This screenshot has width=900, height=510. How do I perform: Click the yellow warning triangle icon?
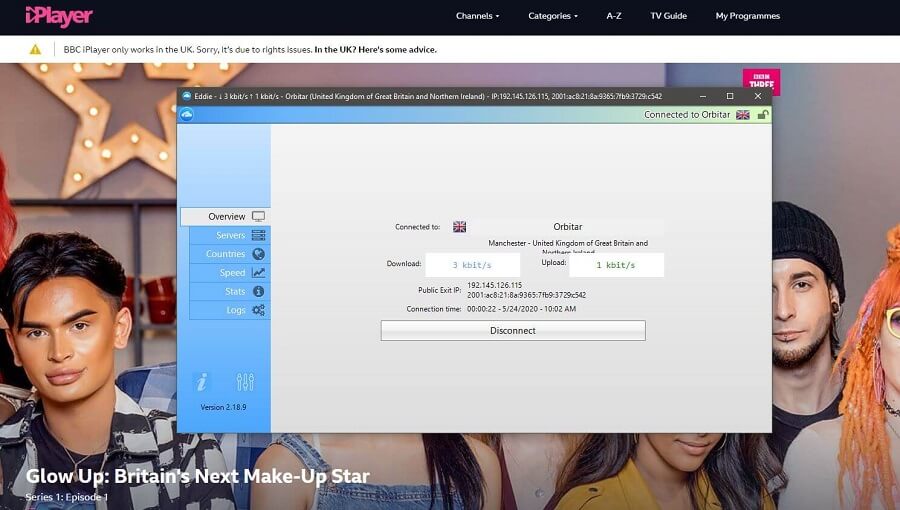36,49
